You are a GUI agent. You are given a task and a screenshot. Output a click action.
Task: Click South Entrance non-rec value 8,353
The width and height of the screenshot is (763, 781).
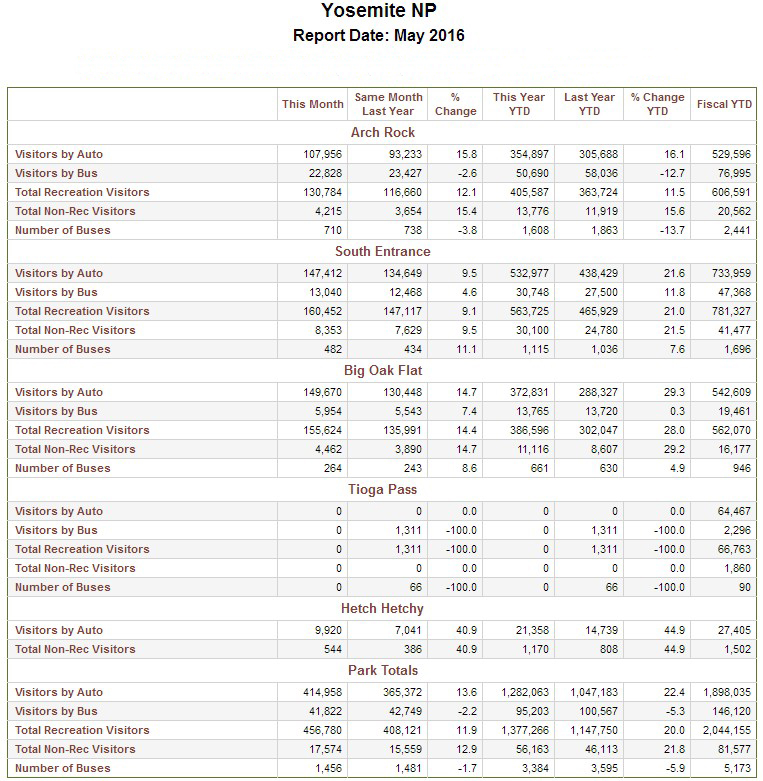click(x=328, y=330)
